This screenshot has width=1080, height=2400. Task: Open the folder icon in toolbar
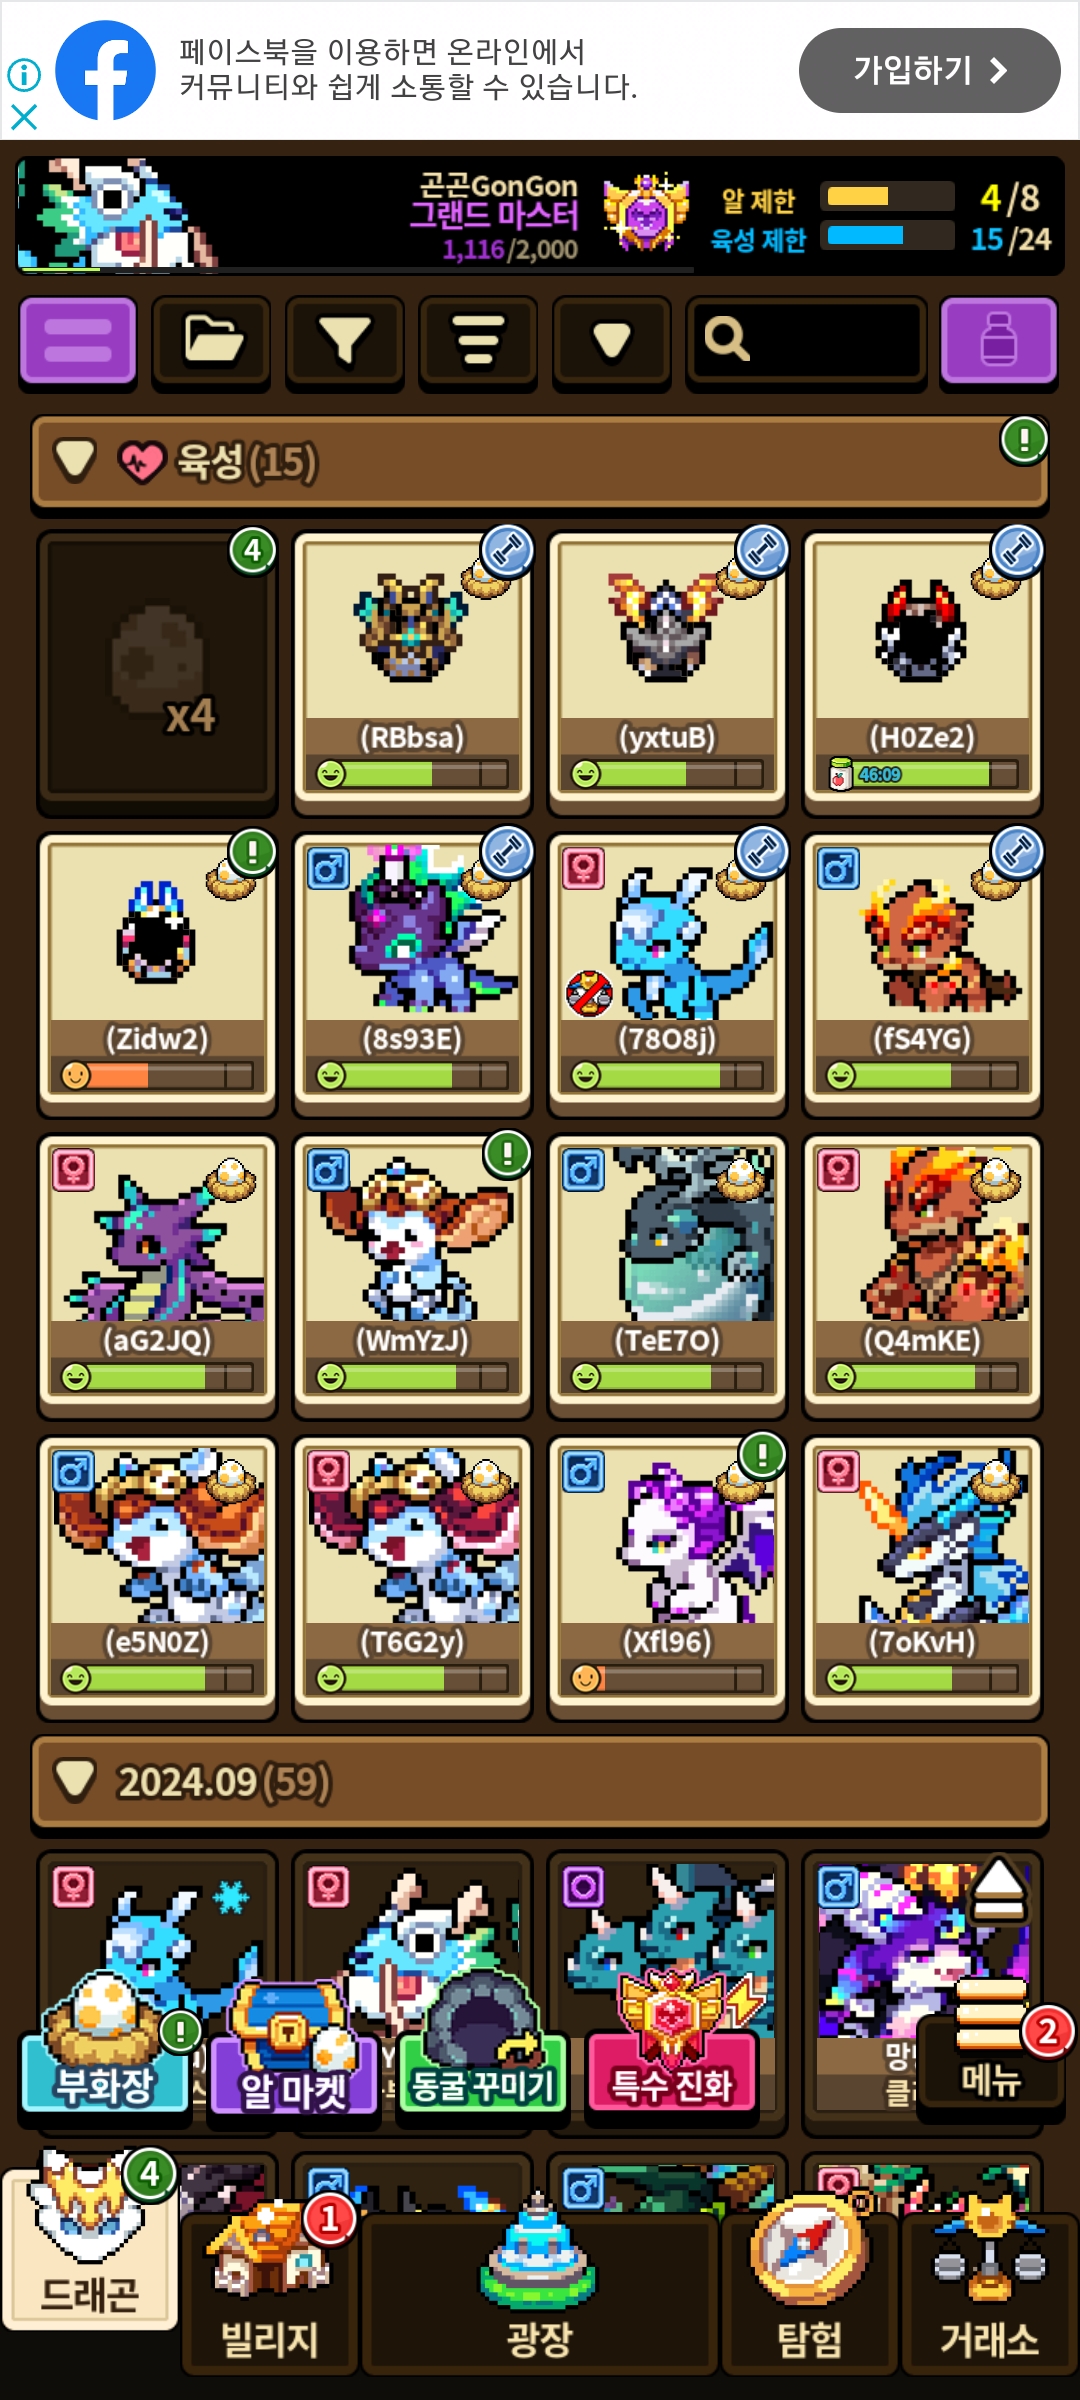pos(211,341)
